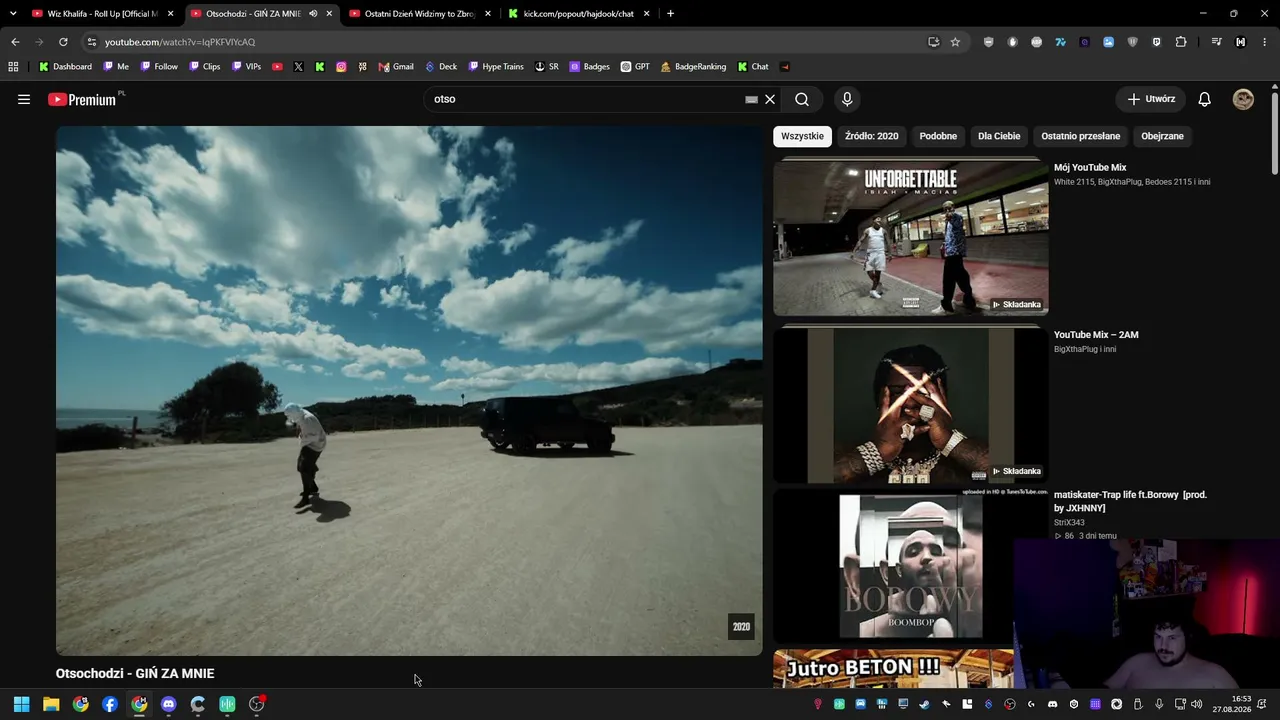Switch to Ostatni Dzień Widzimy tab
1280x720 pixels.
pos(419,14)
